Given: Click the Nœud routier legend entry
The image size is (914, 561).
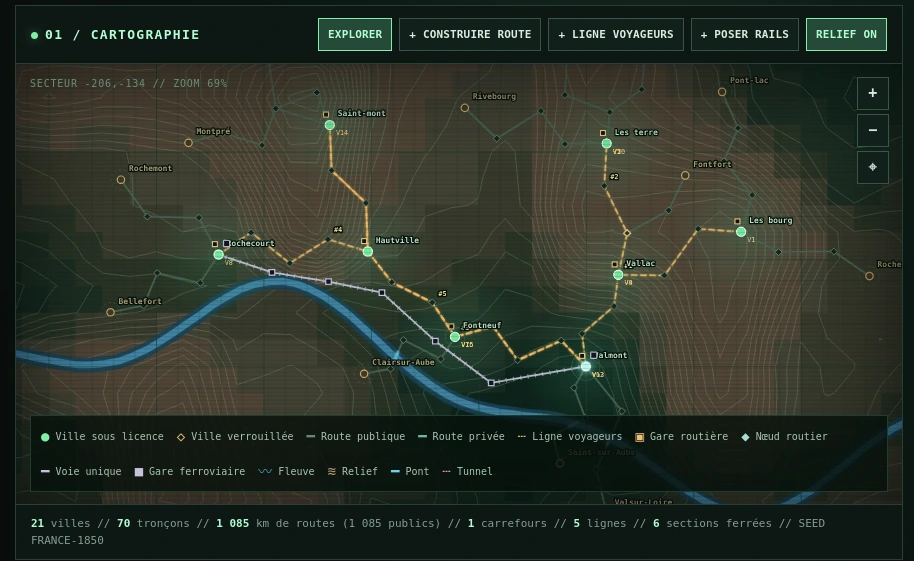Looking at the screenshot, I should pos(784,436).
